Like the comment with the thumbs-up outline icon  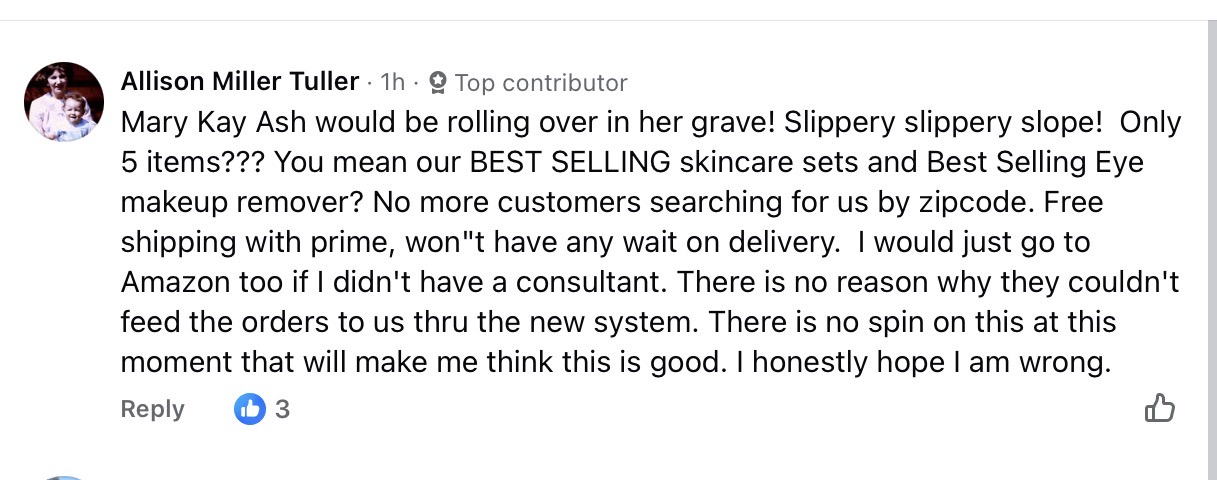coord(1159,408)
